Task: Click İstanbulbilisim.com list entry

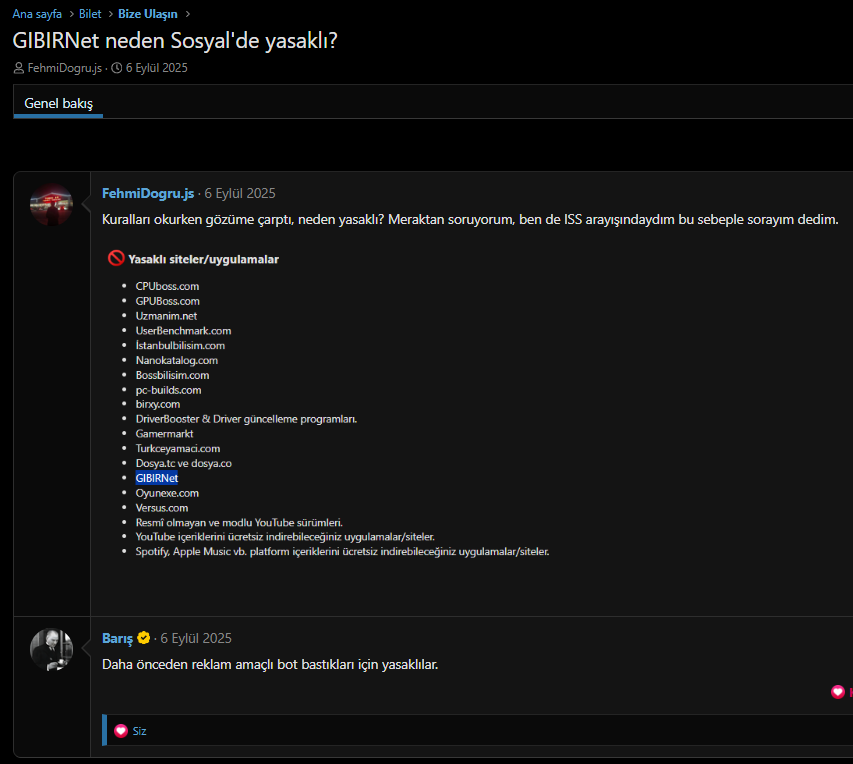Action: click(180, 346)
